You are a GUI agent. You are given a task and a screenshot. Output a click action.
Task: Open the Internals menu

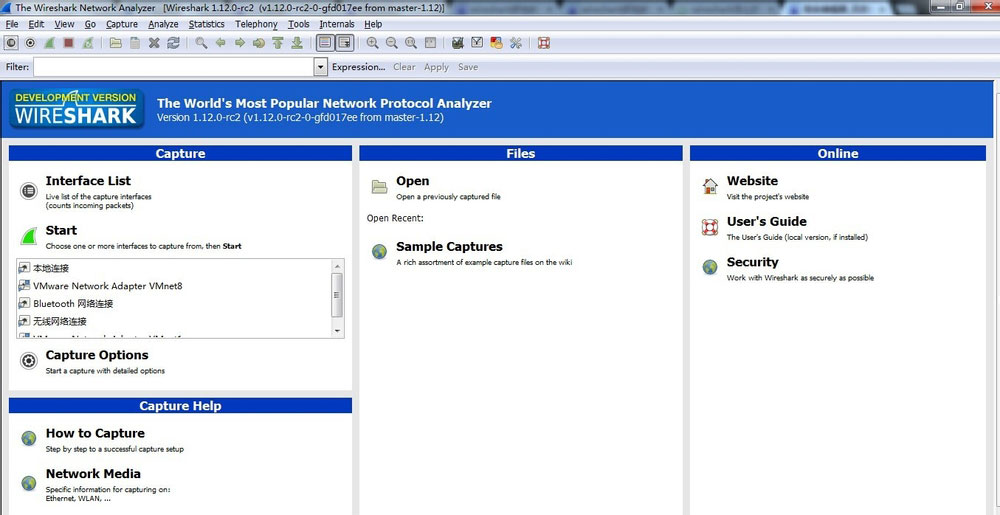point(337,24)
